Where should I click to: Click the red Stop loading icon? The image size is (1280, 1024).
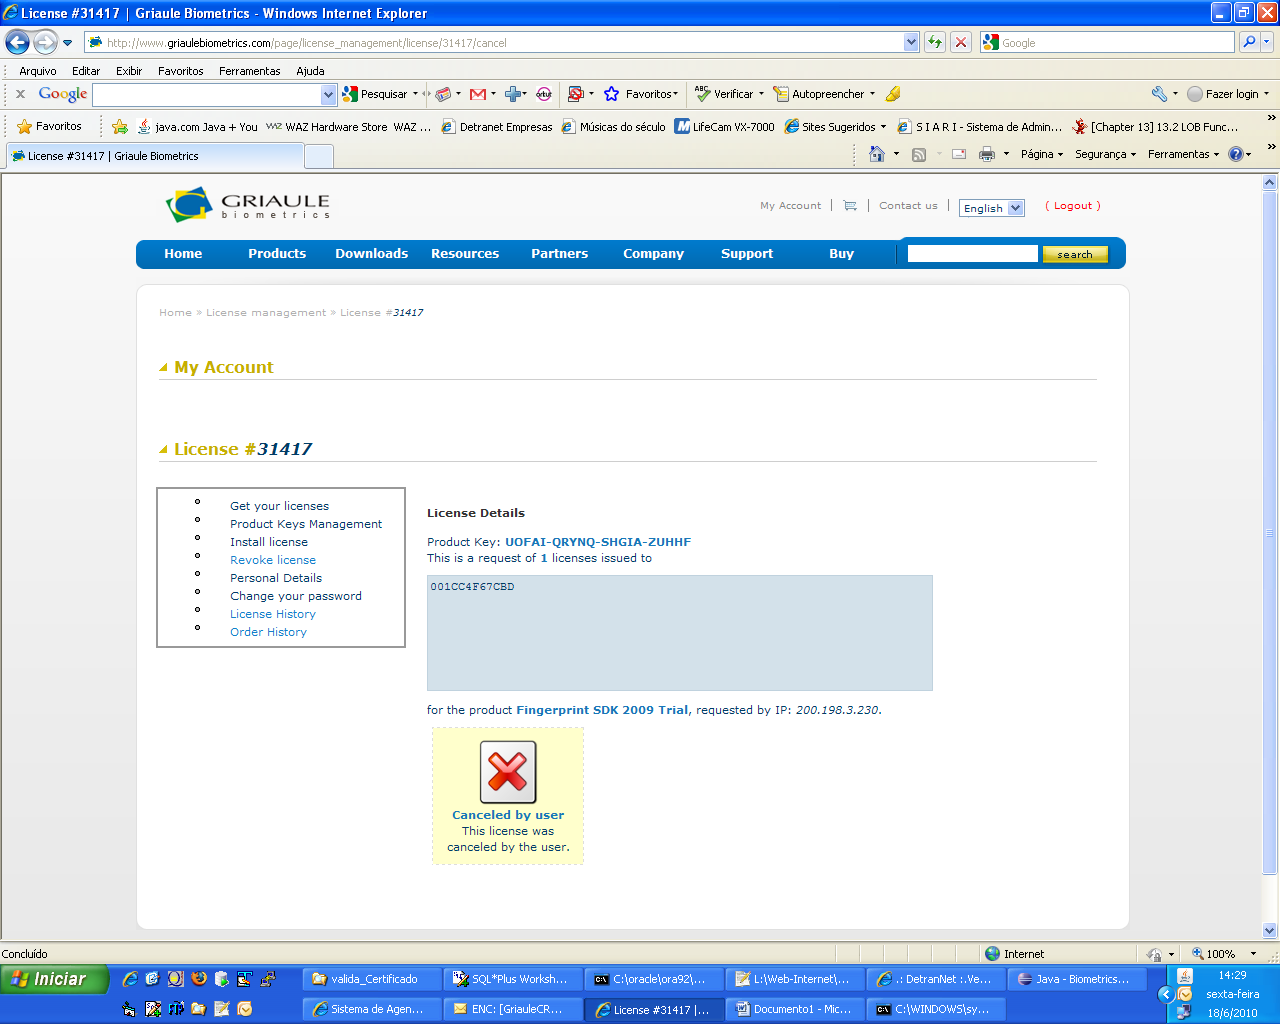961,42
